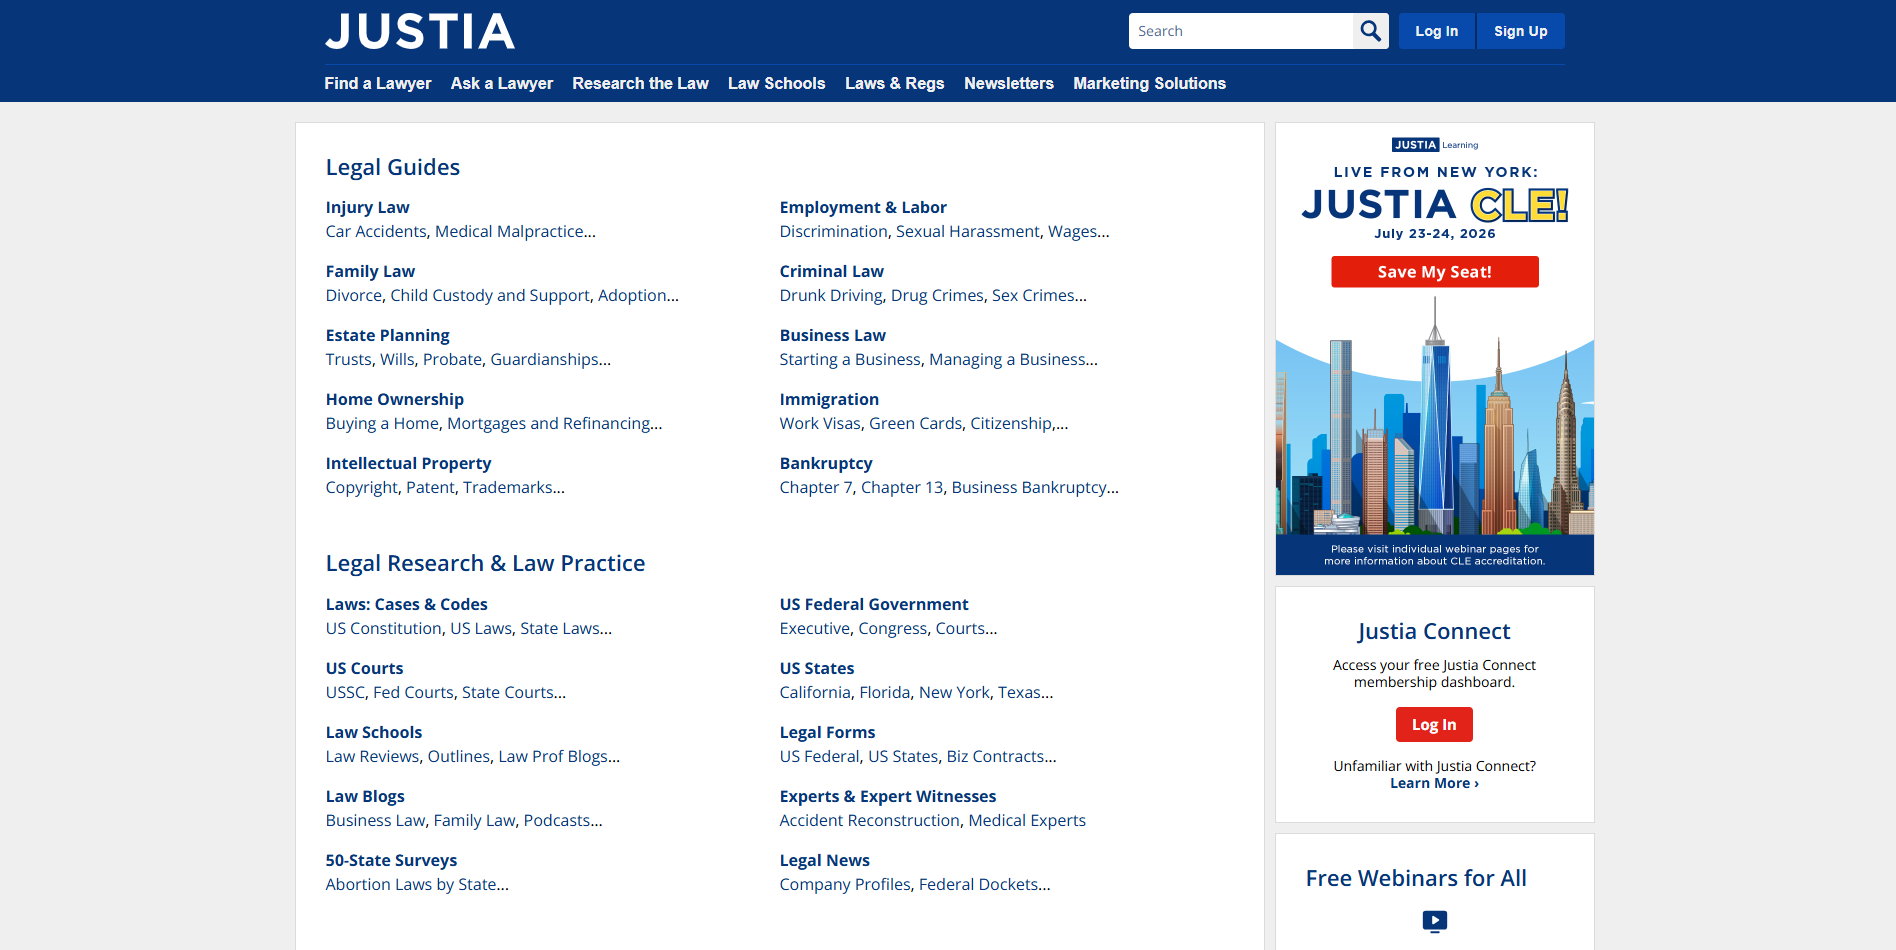Open 50-State Surveys link
The image size is (1896, 950).
click(x=391, y=860)
